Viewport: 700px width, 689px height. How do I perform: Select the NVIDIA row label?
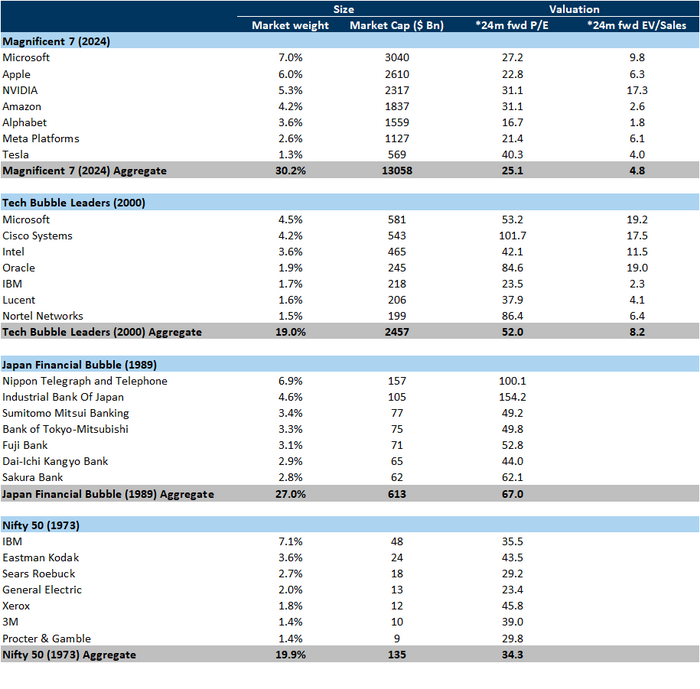(x=20, y=90)
